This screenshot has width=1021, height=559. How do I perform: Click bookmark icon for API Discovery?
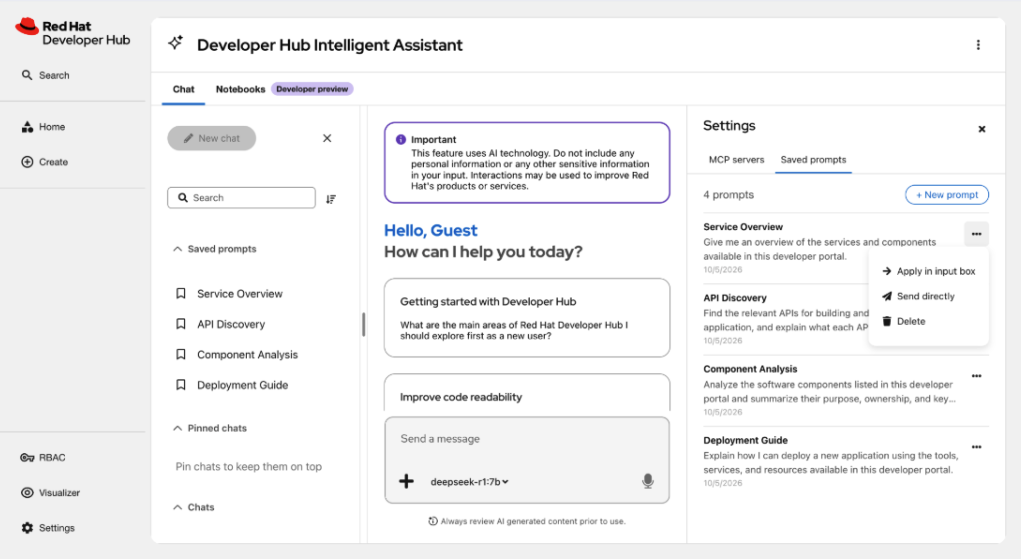(x=181, y=324)
